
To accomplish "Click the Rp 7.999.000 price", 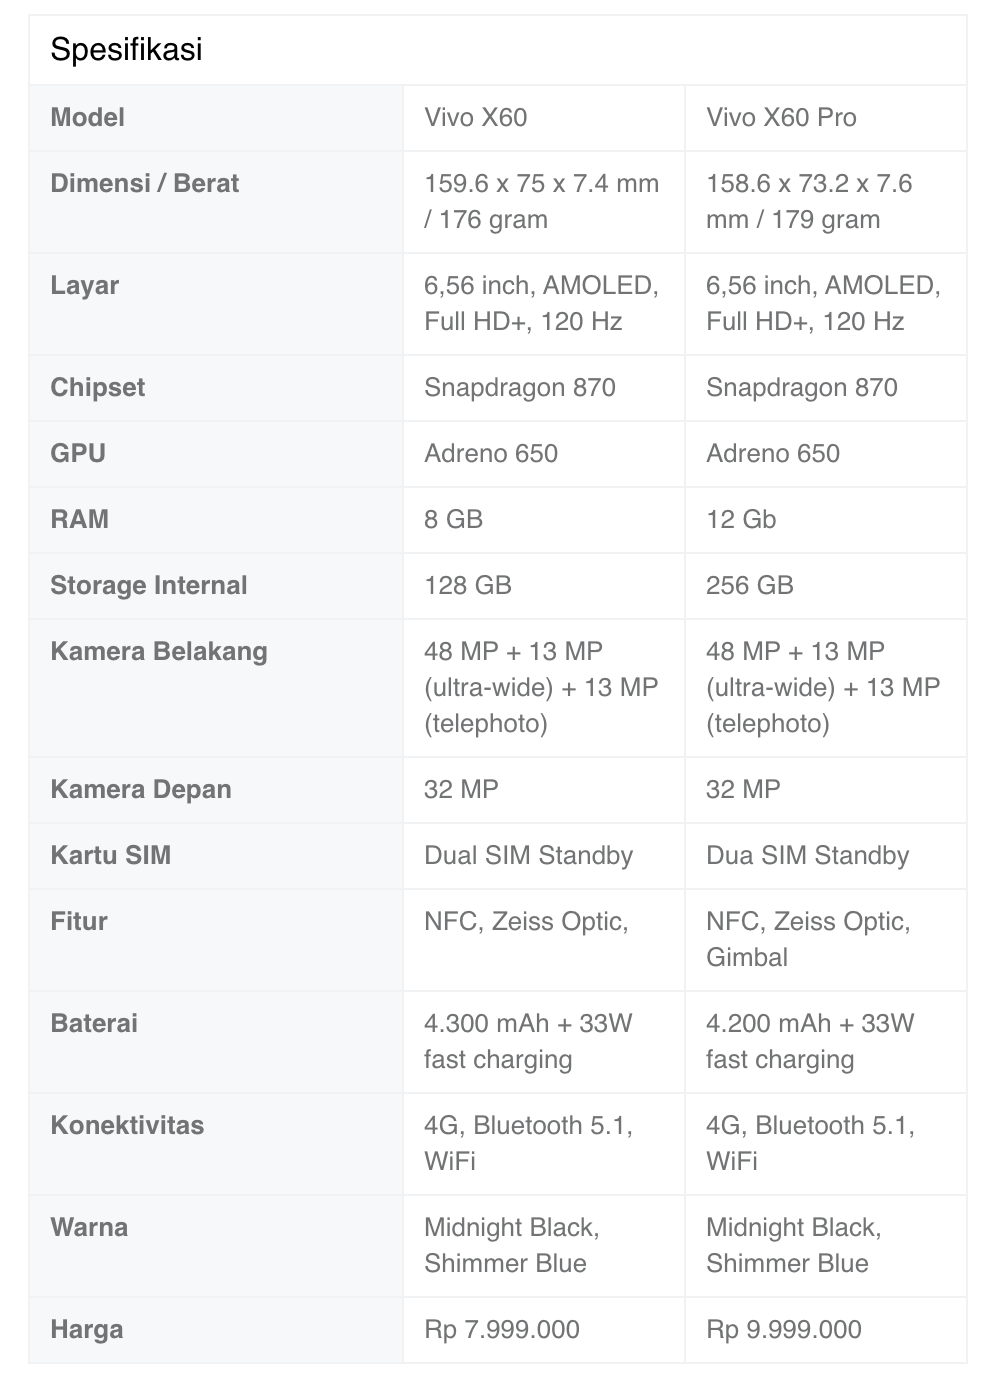I will tap(502, 1329).
